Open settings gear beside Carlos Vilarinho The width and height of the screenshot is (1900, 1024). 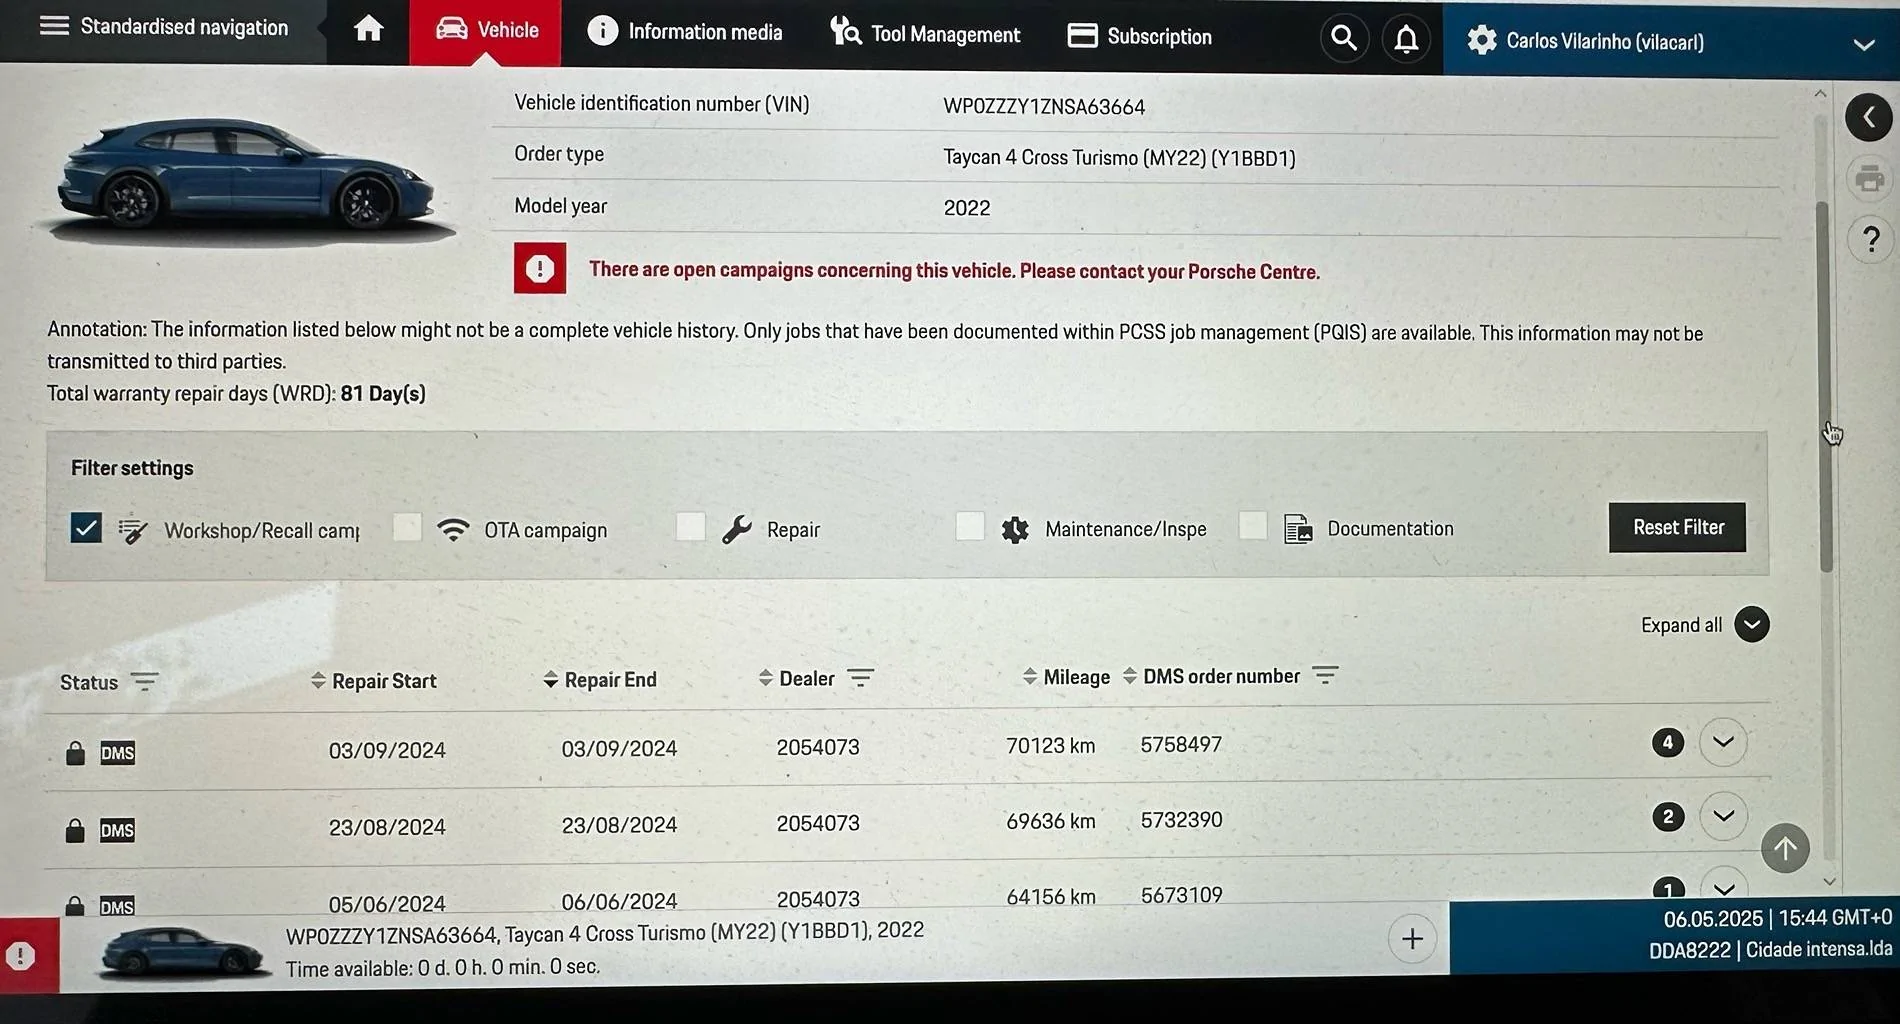[x=1482, y=40]
